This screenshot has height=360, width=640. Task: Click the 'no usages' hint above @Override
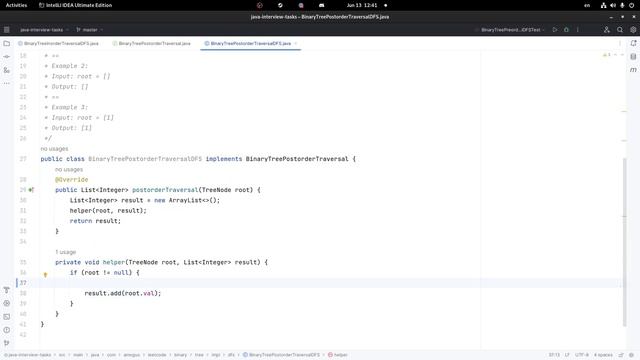pos(69,169)
